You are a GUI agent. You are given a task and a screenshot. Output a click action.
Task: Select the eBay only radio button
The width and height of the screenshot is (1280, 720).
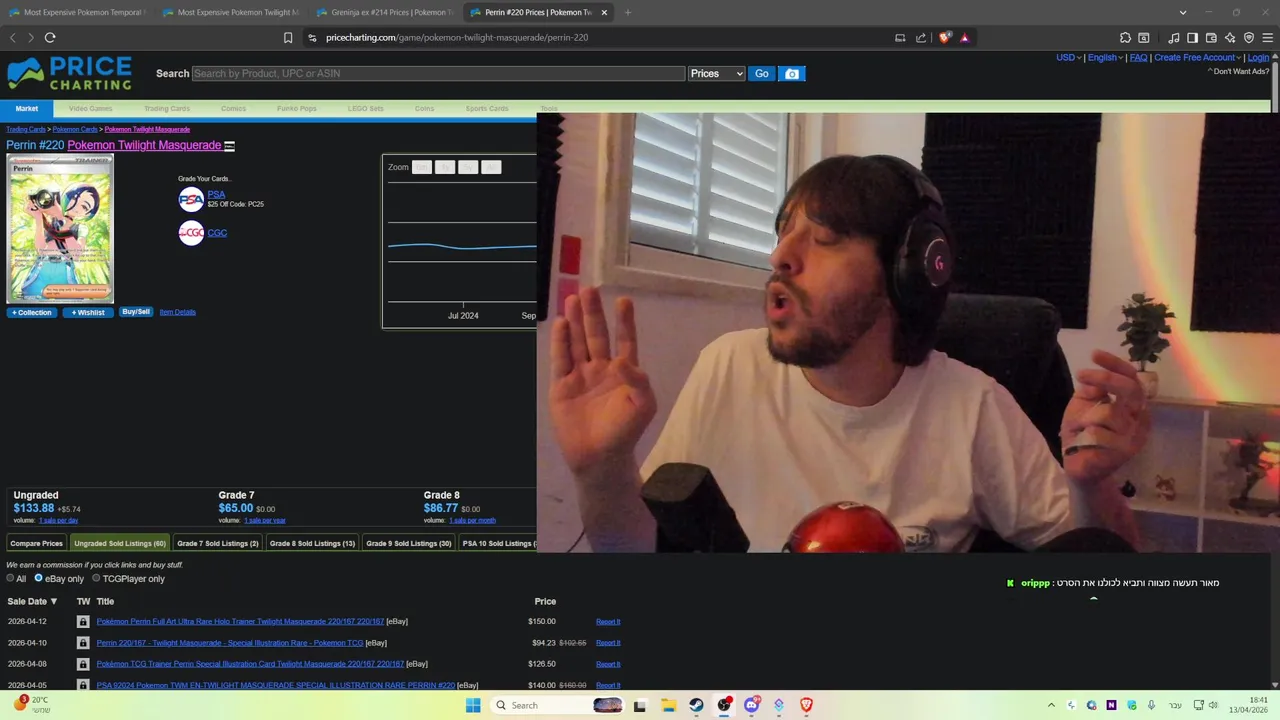tap(39, 578)
